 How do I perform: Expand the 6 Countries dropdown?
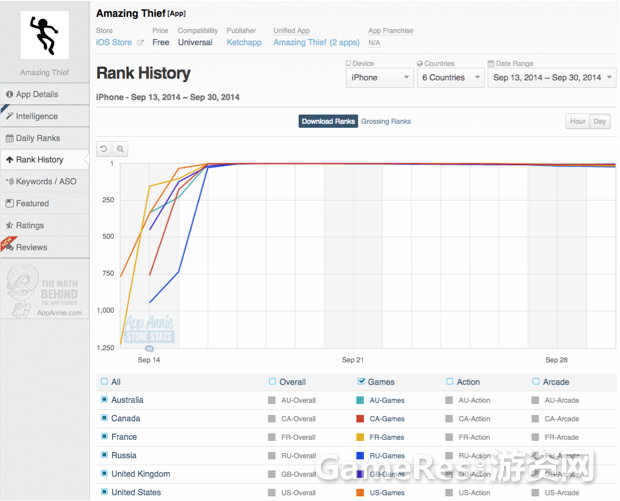pos(450,78)
